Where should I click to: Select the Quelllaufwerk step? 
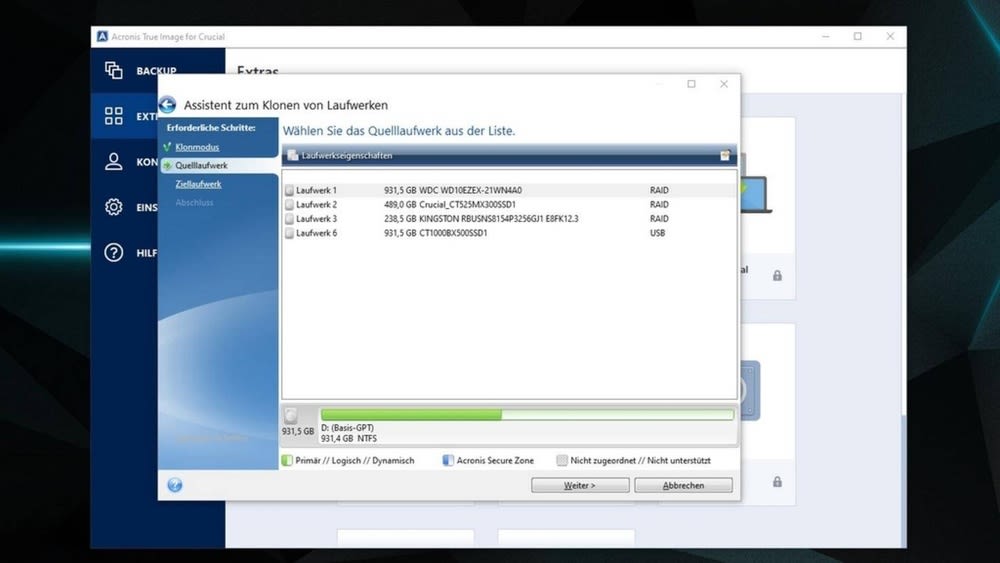(202, 166)
